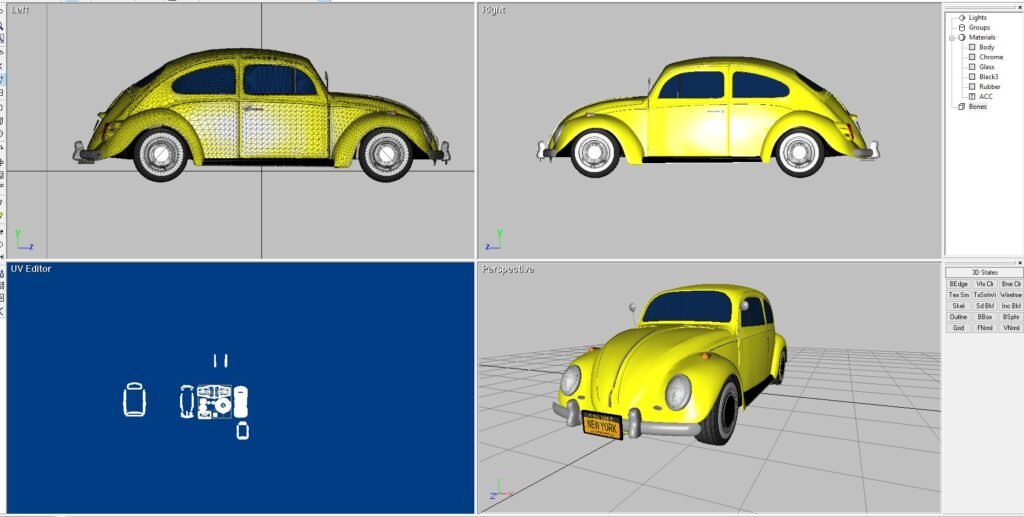Enable the Outline display state

pyautogui.click(x=958, y=316)
